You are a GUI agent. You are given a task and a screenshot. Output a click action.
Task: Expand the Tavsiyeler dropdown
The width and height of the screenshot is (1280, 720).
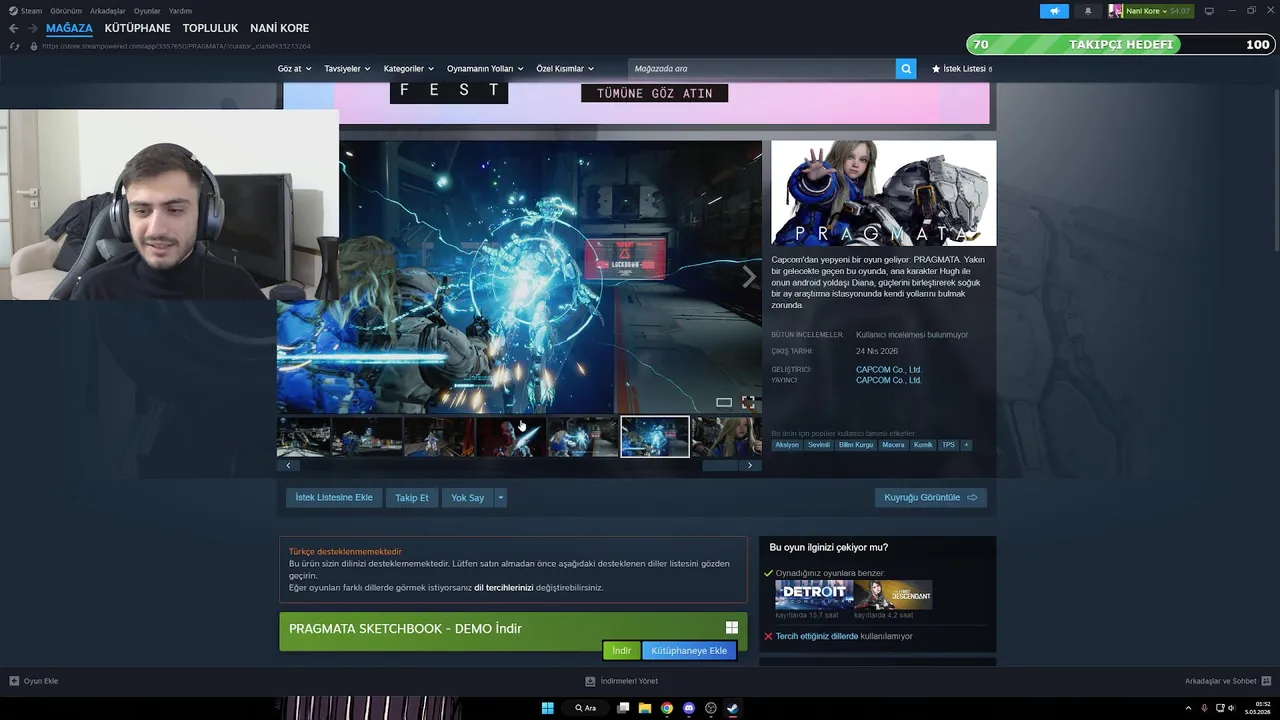(x=347, y=69)
